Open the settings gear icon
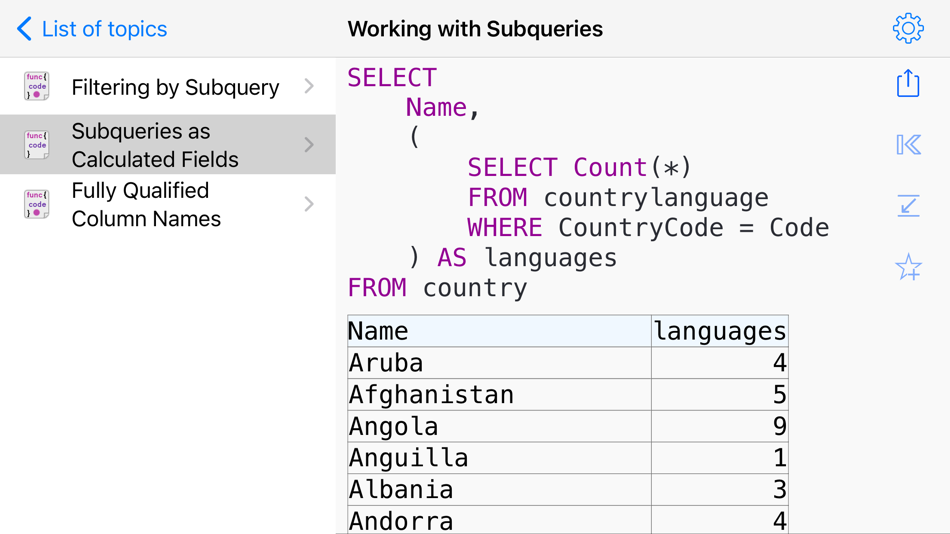The height and width of the screenshot is (534, 950). click(x=908, y=28)
